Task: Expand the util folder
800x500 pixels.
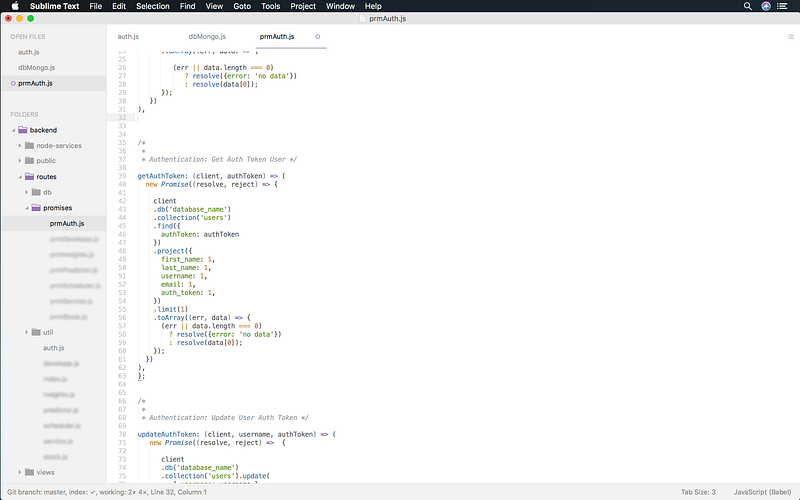Action: [27, 332]
